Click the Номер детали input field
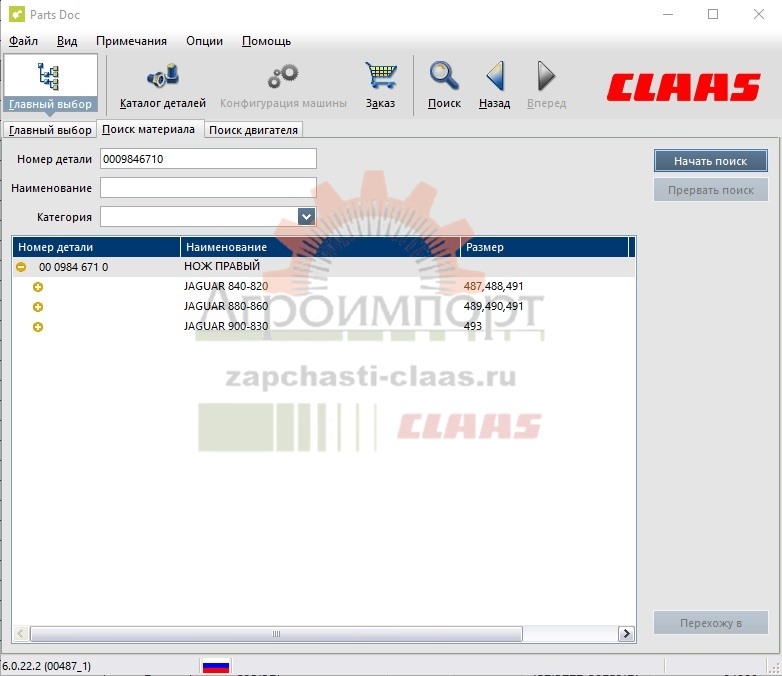The image size is (782, 676). coord(208,159)
